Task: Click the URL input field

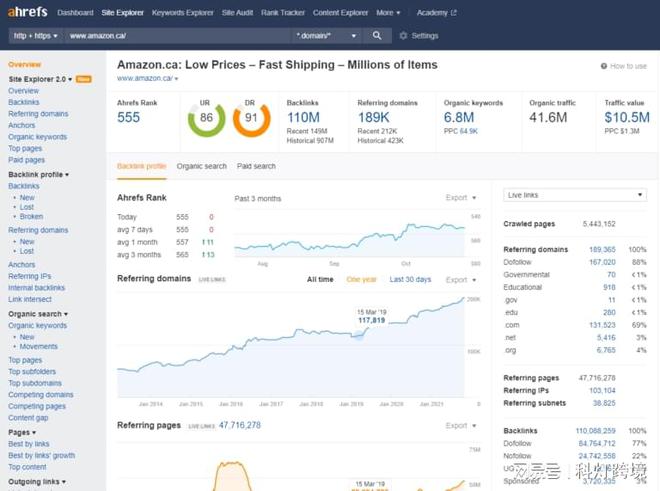Action: (x=178, y=36)
